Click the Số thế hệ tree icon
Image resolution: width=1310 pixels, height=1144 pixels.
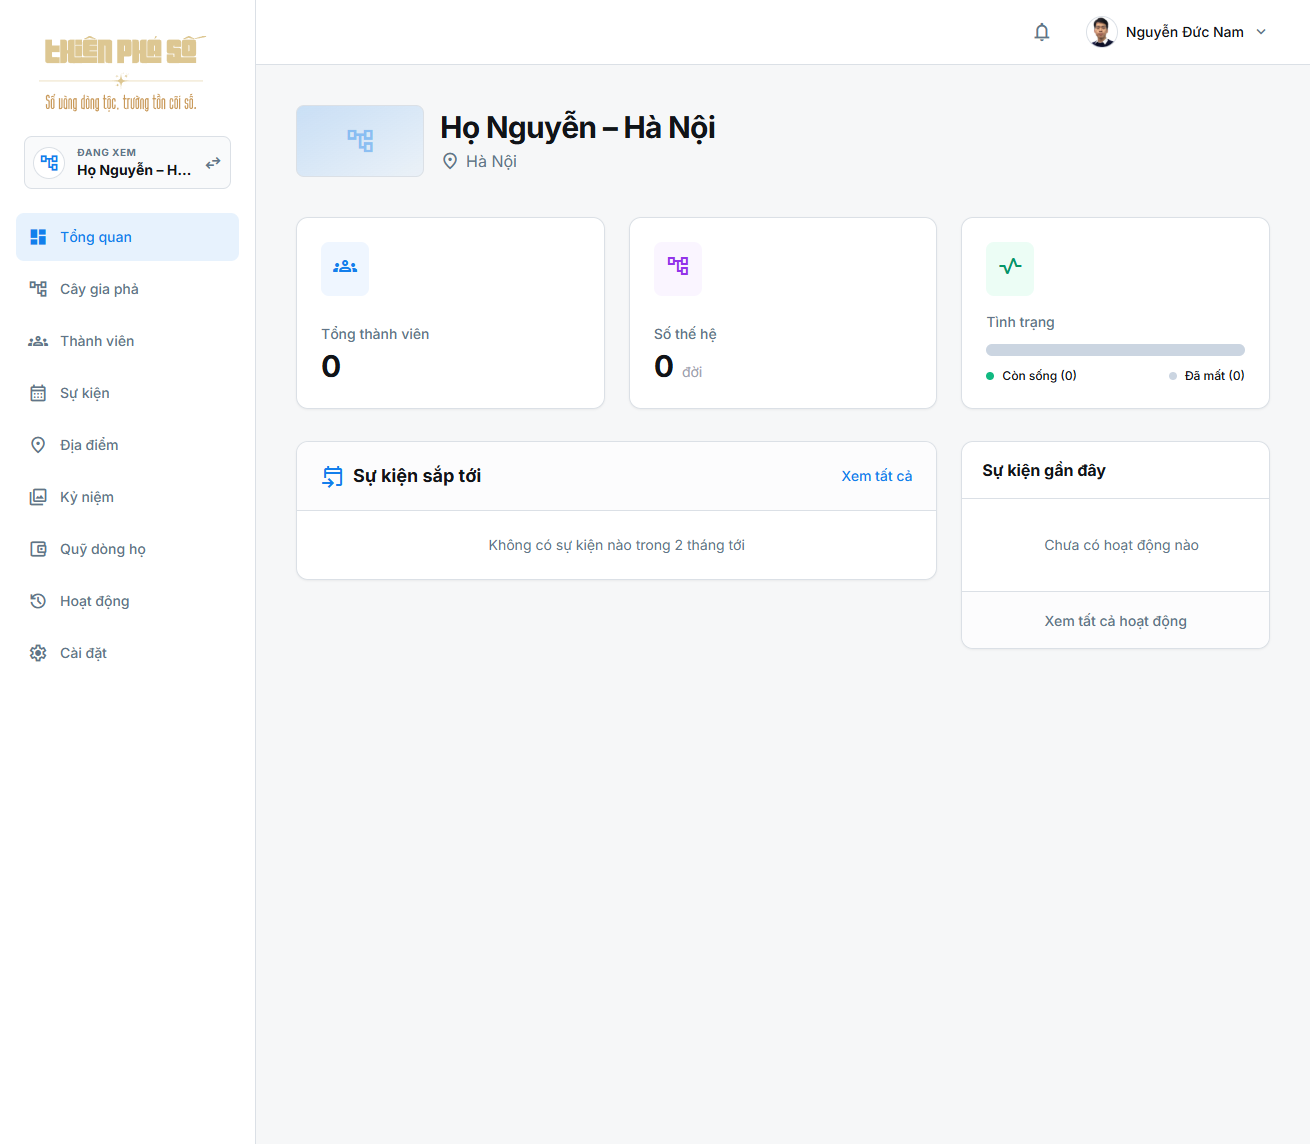678,268
